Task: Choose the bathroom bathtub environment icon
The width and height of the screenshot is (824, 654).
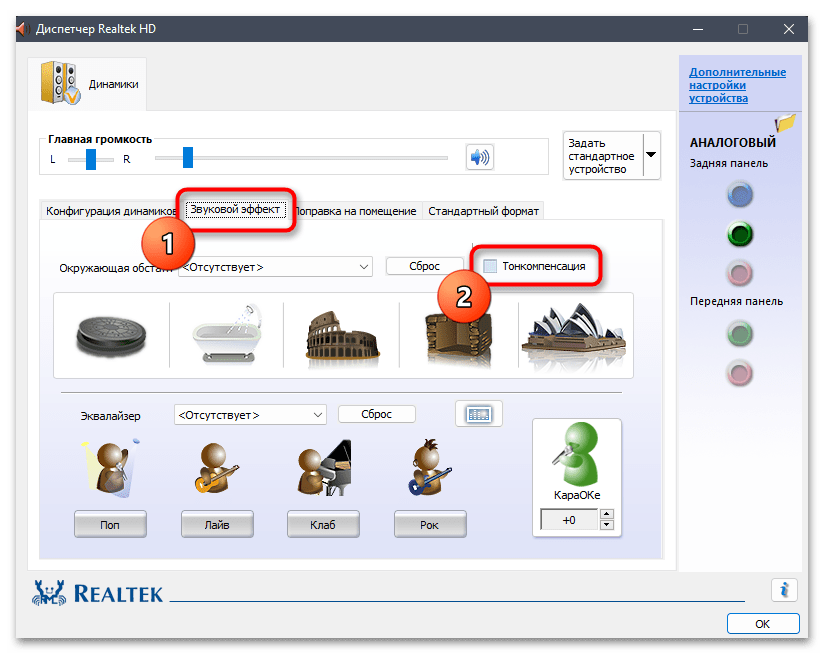Action: click(x=228, y=334)
